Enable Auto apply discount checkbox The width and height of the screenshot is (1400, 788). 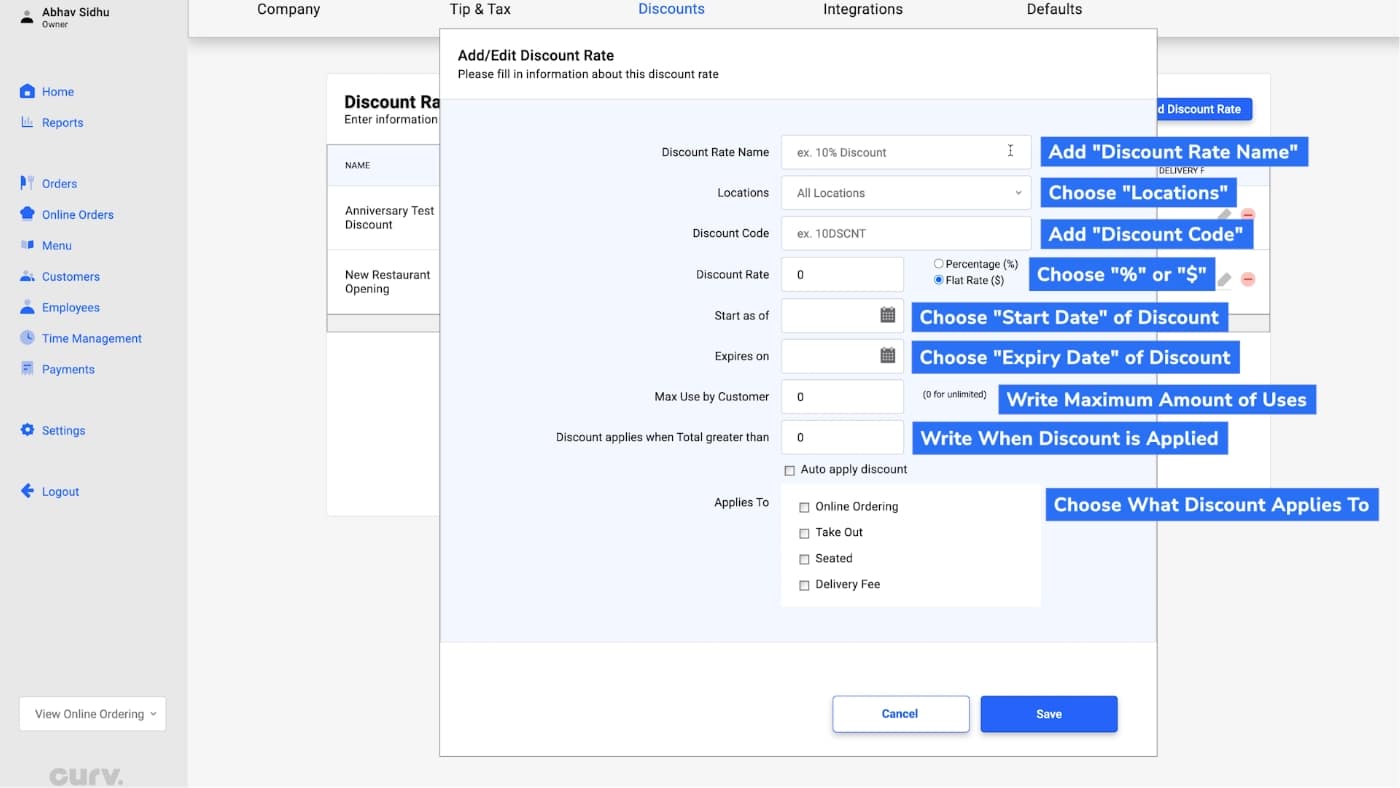click(790, 470)
